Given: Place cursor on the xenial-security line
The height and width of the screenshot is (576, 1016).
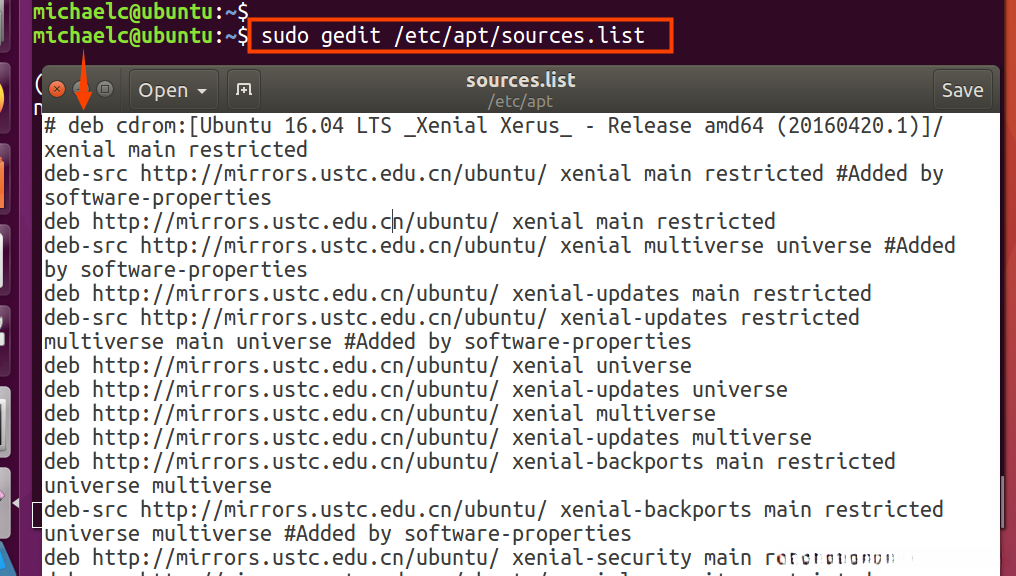Looking at the screenshot, I should (400, 558).
